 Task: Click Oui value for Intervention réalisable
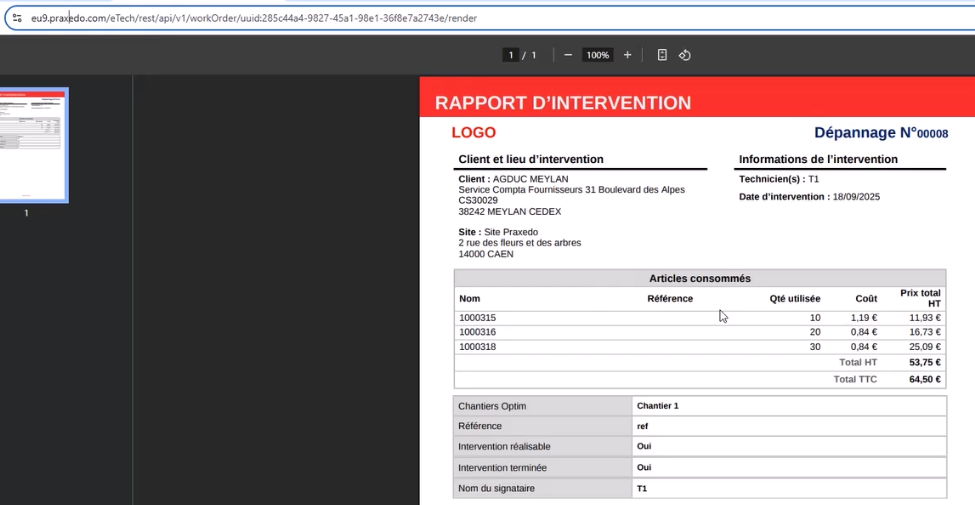644,447
